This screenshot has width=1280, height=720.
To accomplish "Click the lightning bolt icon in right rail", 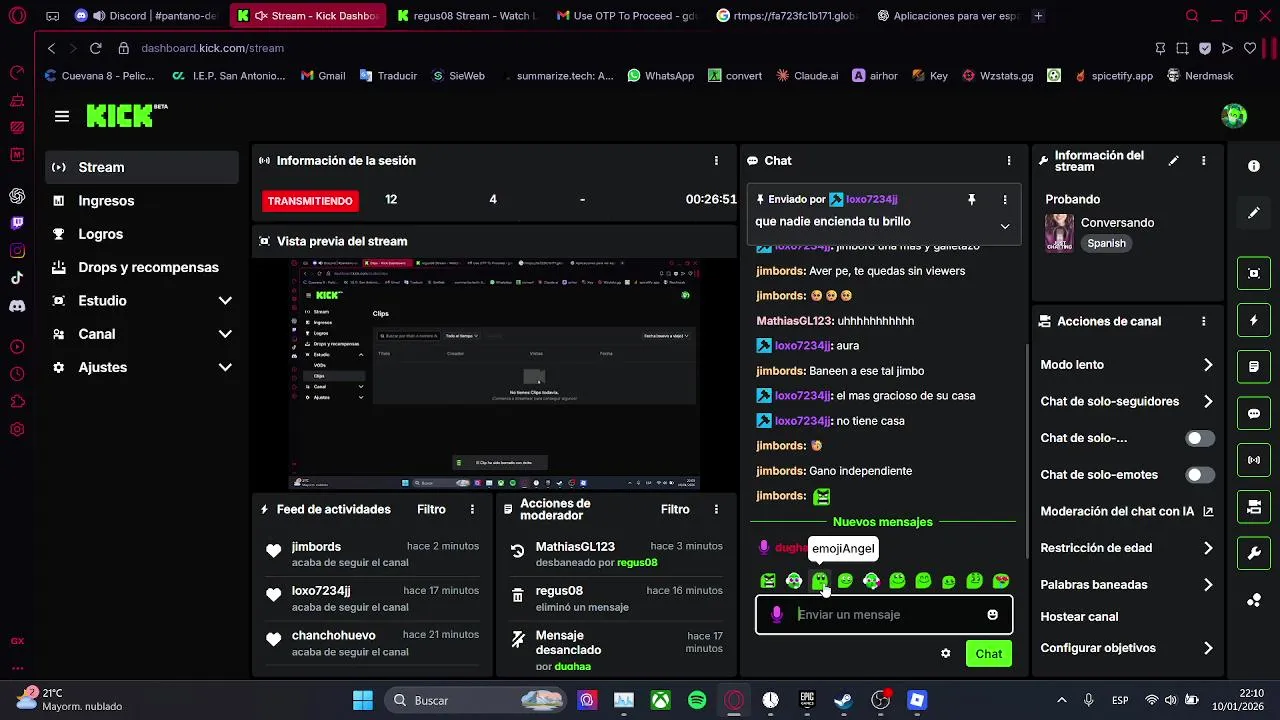I will (x=1254, y=320).
